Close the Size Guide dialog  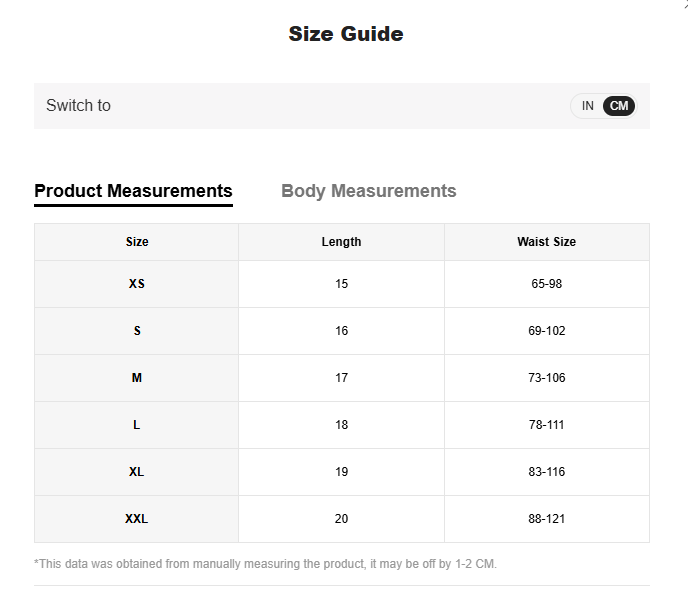[683, 4]
